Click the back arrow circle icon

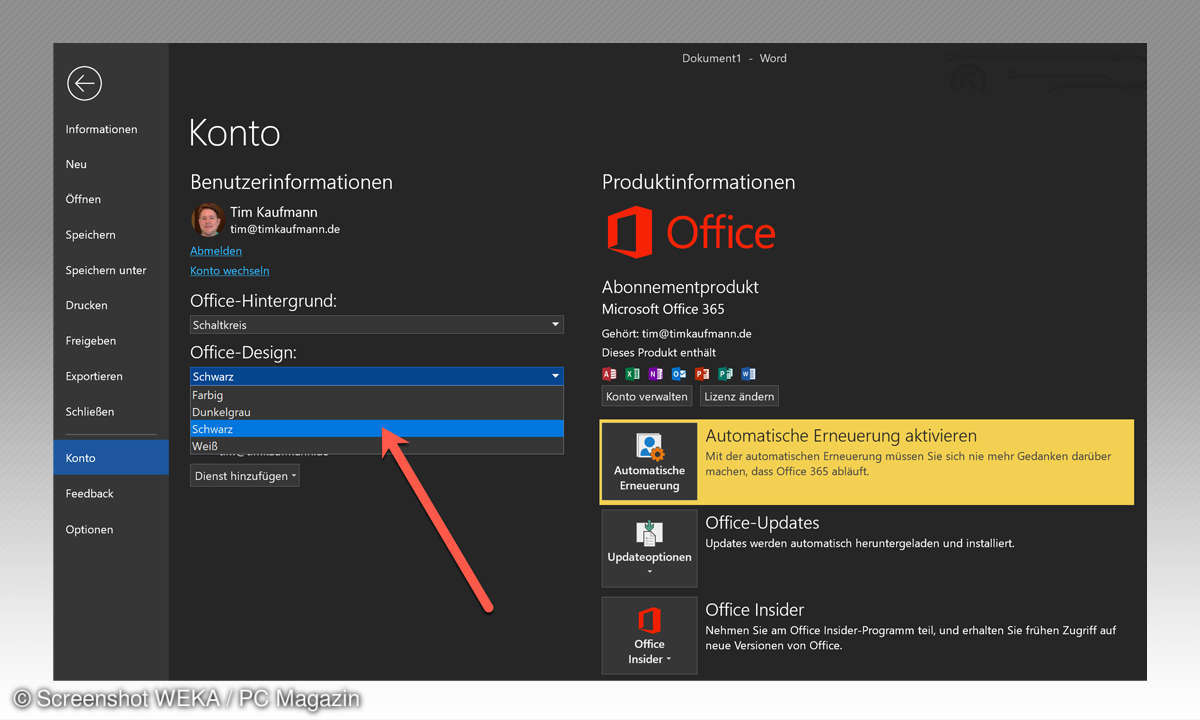coord(84,83)
